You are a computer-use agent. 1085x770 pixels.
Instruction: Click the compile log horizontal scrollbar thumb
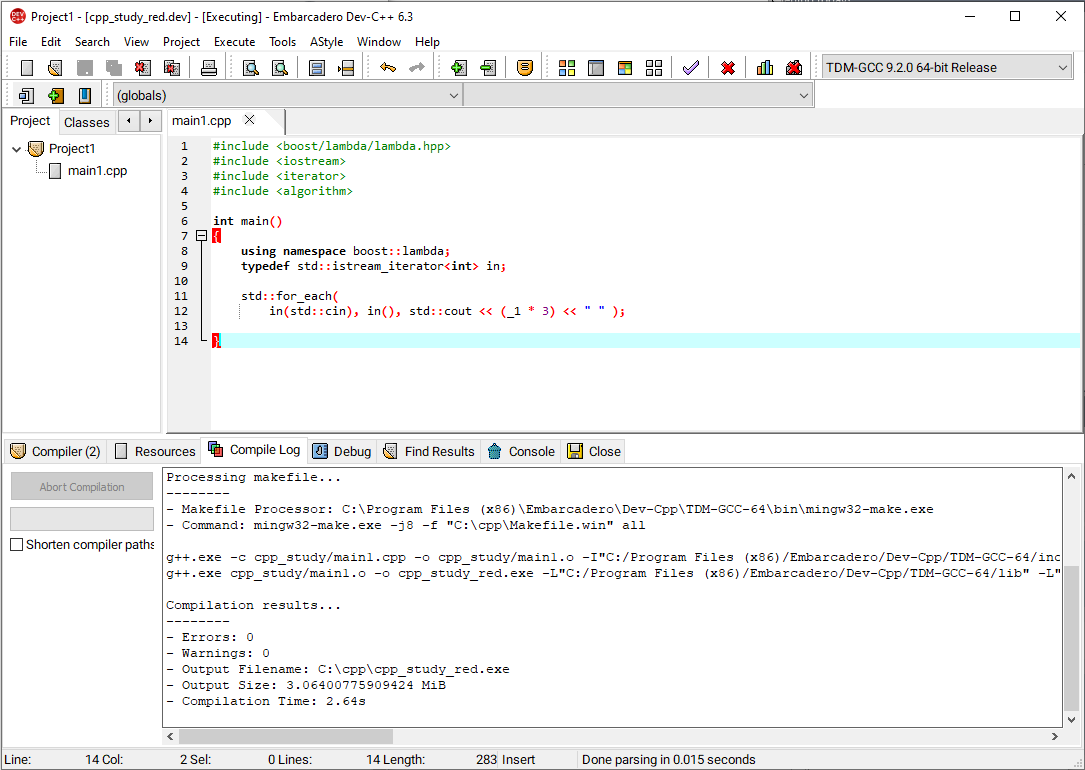[x=286, y=737]
